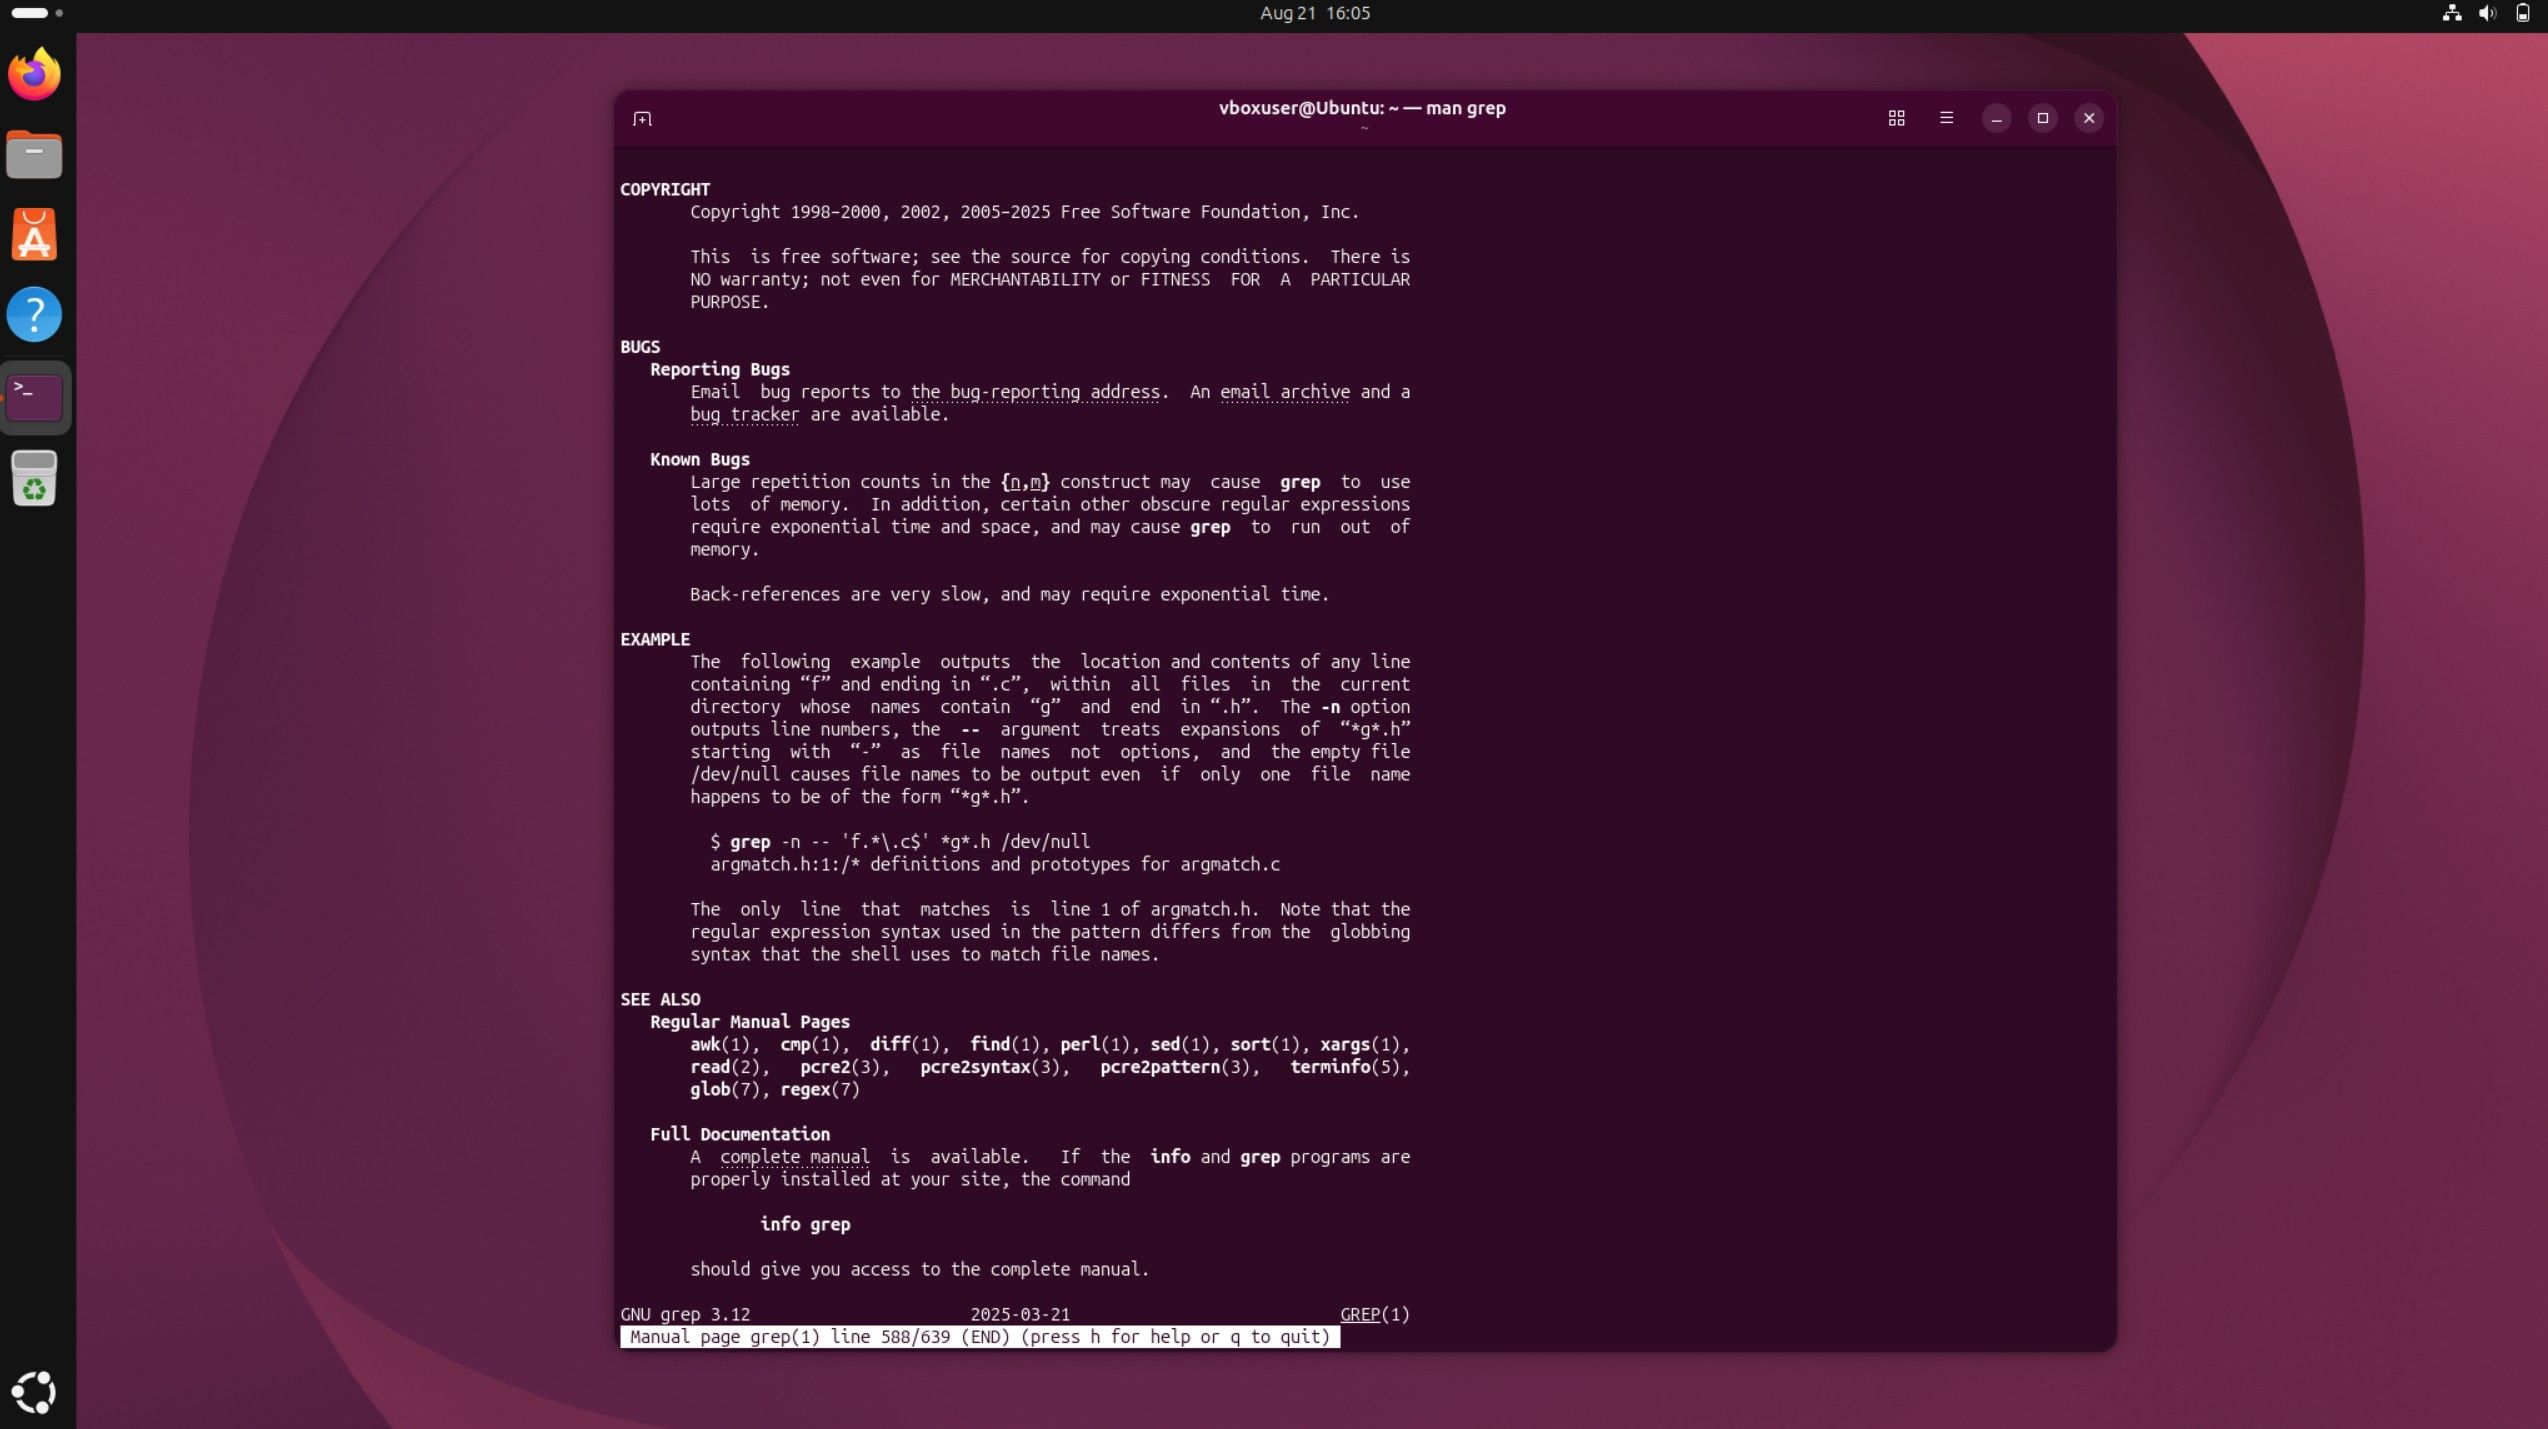Open the Trash from the dock

[35, 478]
